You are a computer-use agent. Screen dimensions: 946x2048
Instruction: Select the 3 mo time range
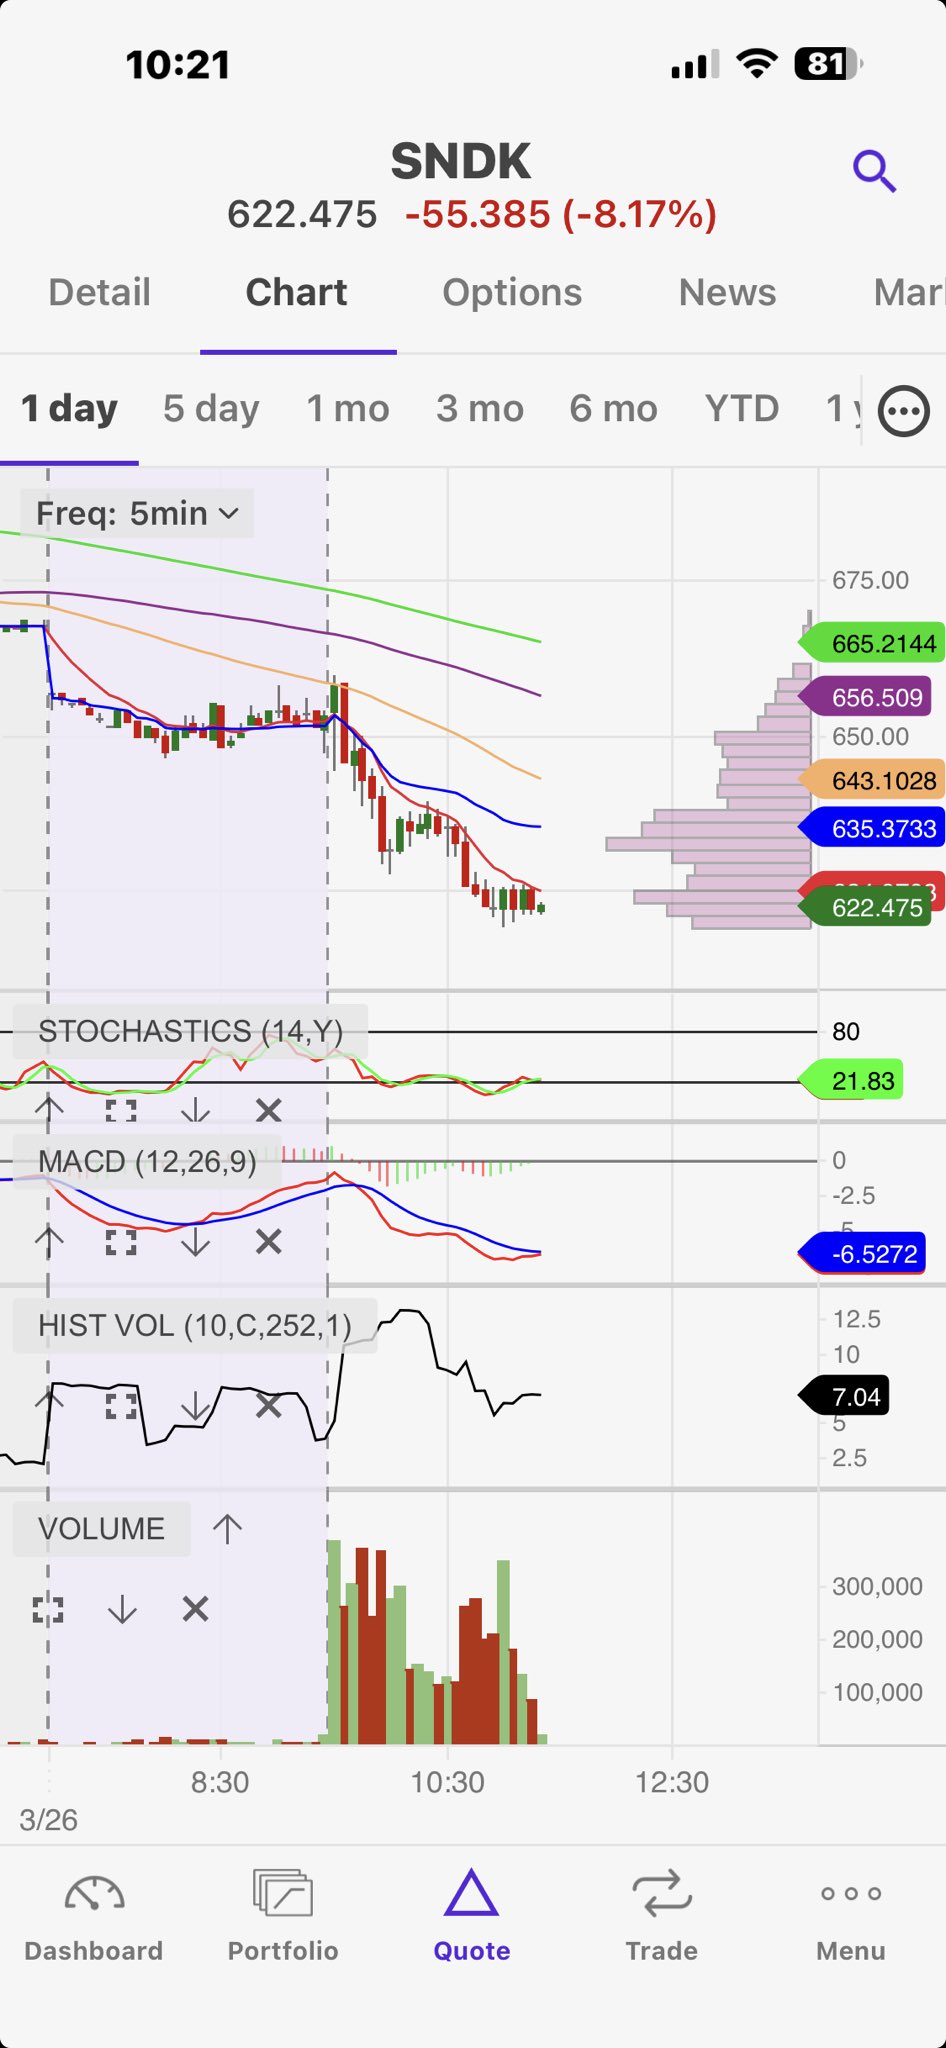480,408
